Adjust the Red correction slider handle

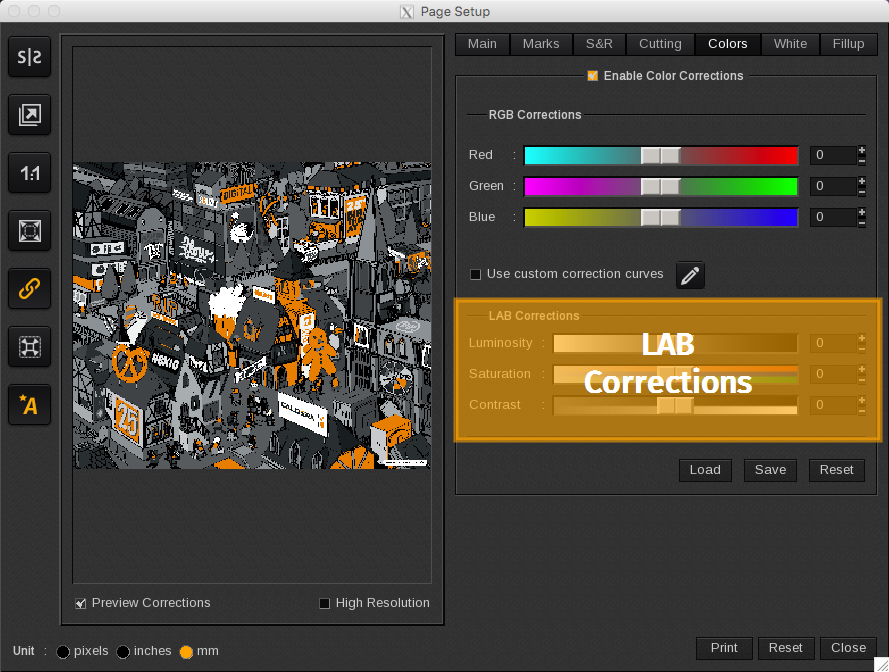(x=660, y=155)
